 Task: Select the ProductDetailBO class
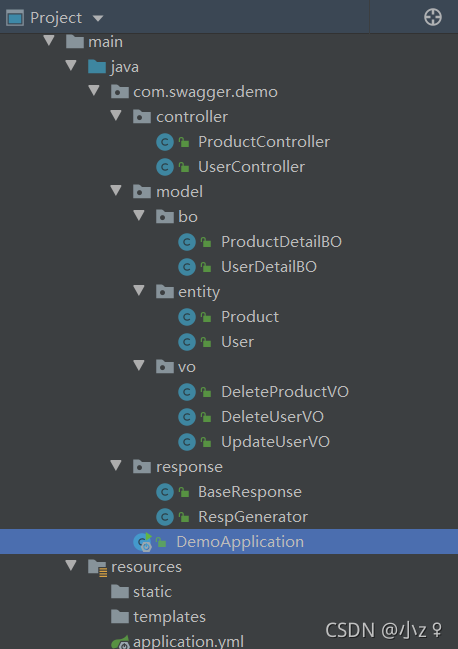281,242
